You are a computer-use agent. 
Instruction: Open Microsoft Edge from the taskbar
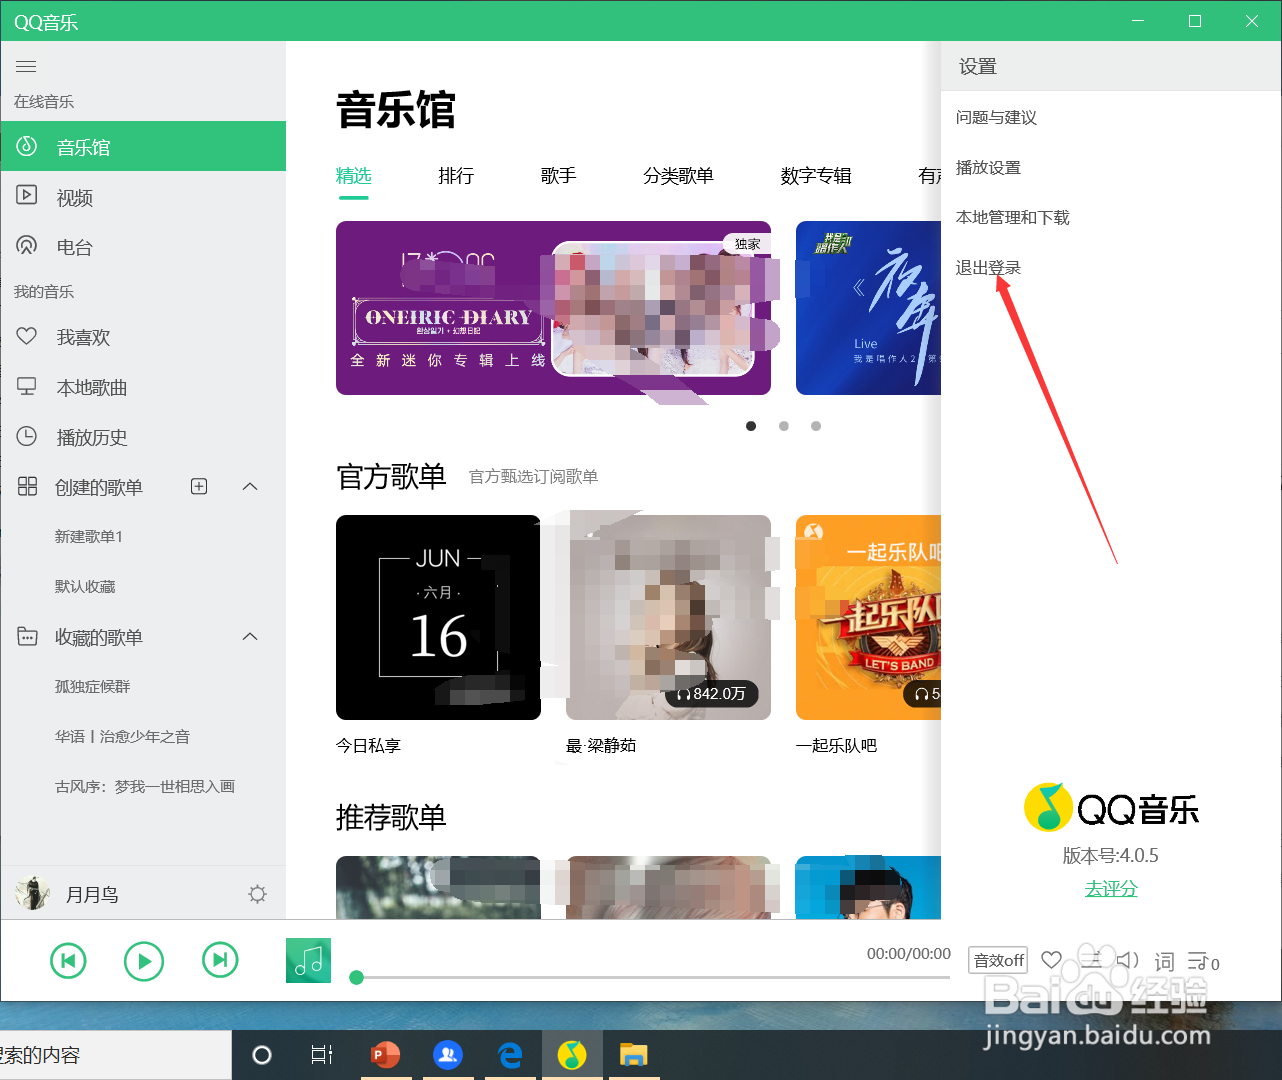pyautogui.click(x=510, y=1055)
